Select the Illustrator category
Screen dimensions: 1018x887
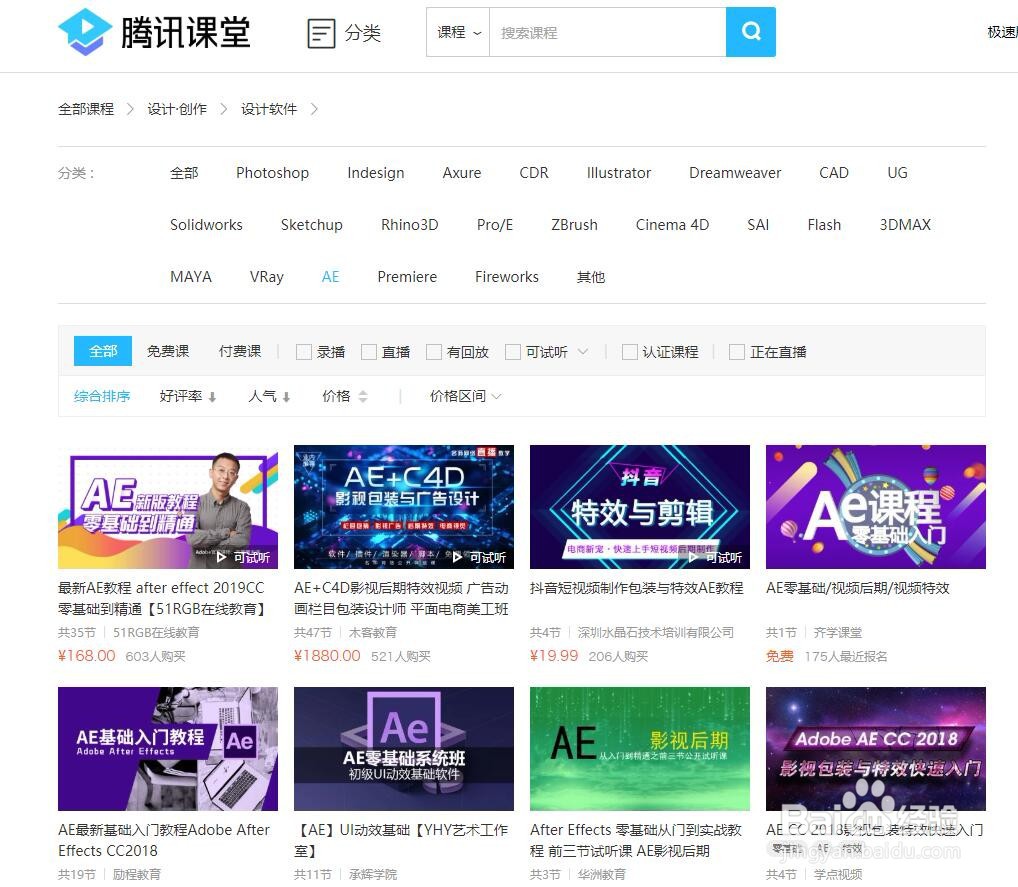point(619,173)
